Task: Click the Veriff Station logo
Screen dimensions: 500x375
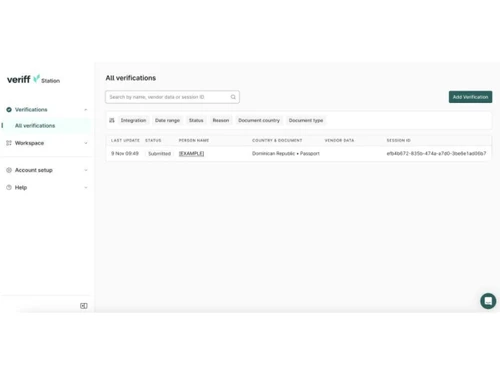Action: [x=33, y=79]
